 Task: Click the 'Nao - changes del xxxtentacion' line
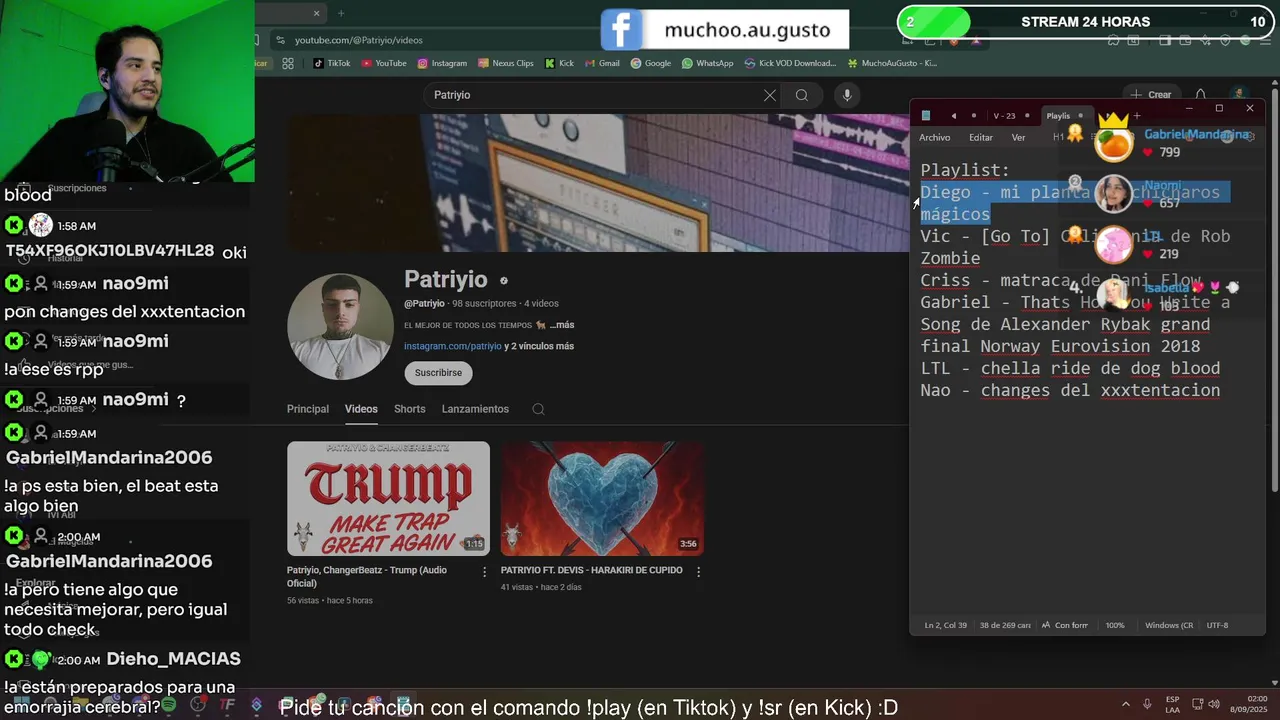pos(1070,390)
